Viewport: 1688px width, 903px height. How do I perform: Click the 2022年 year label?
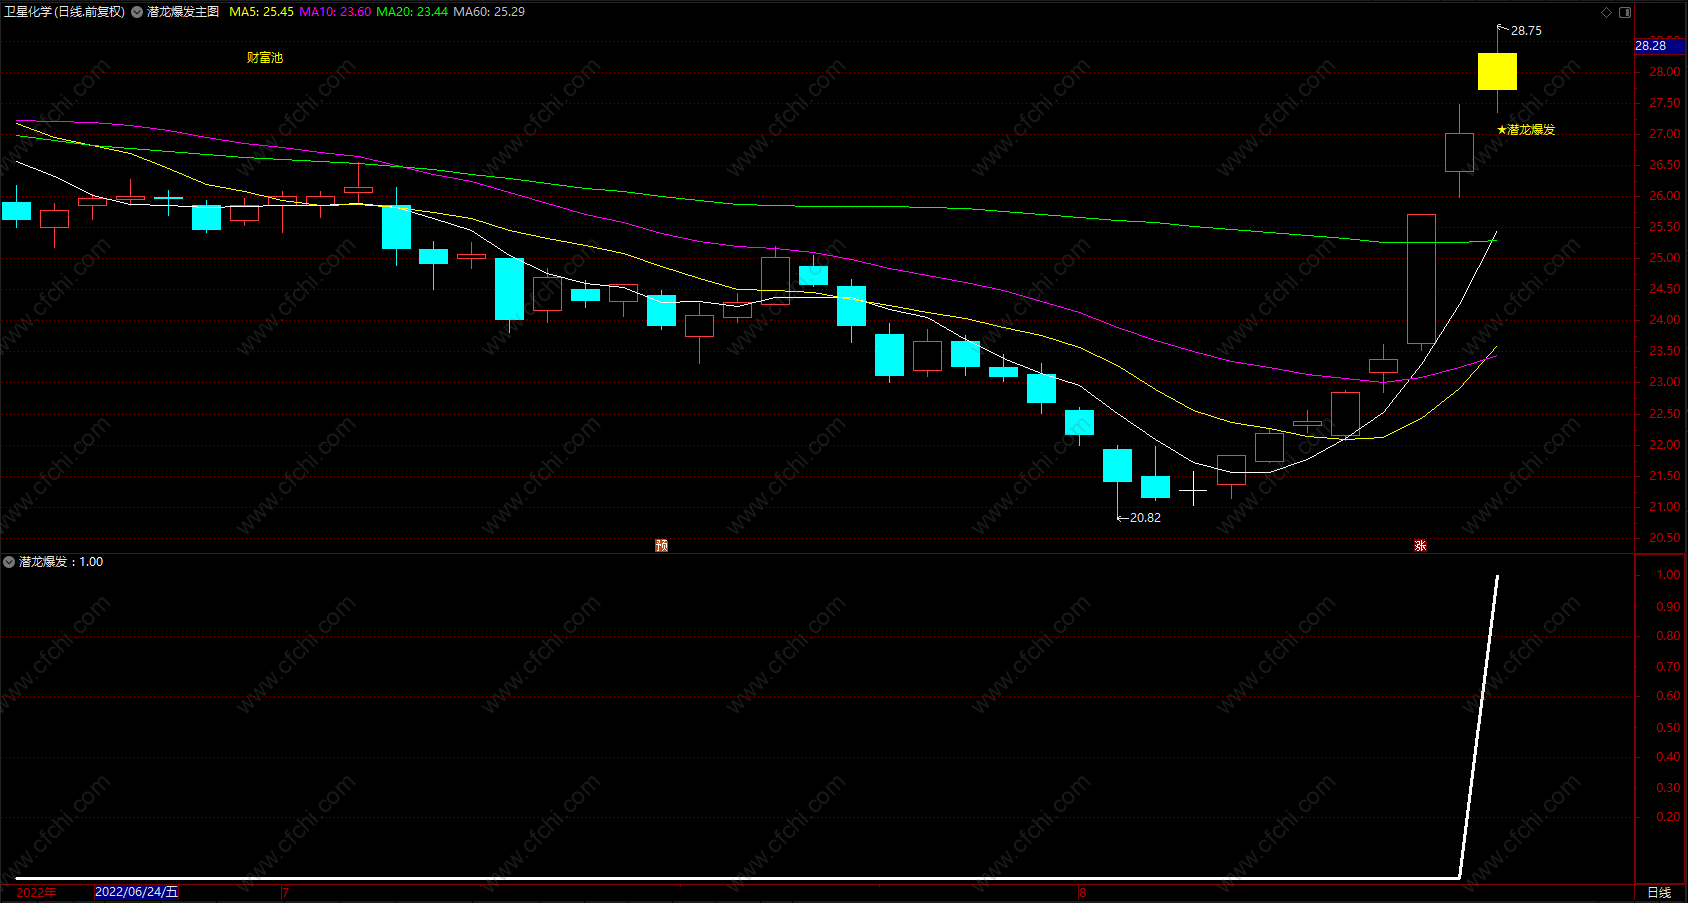(x=37, y=892)
